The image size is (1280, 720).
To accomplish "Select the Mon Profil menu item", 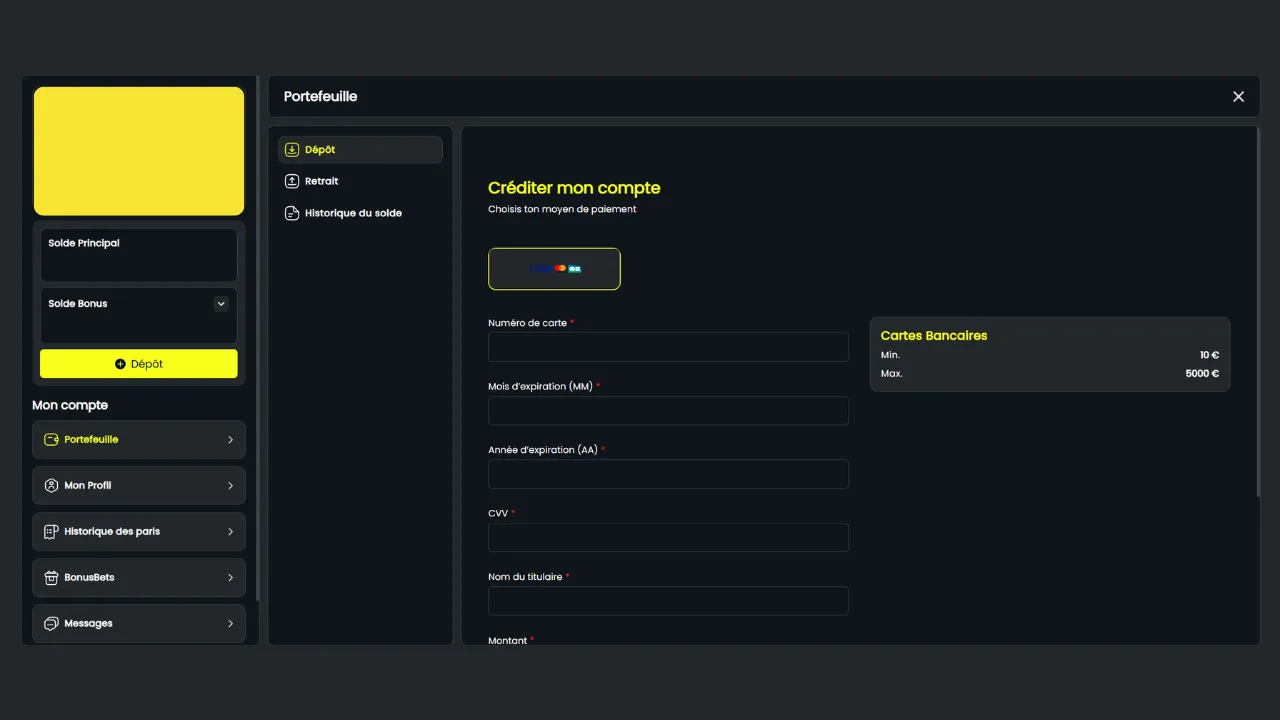I will tap(139, 486).
